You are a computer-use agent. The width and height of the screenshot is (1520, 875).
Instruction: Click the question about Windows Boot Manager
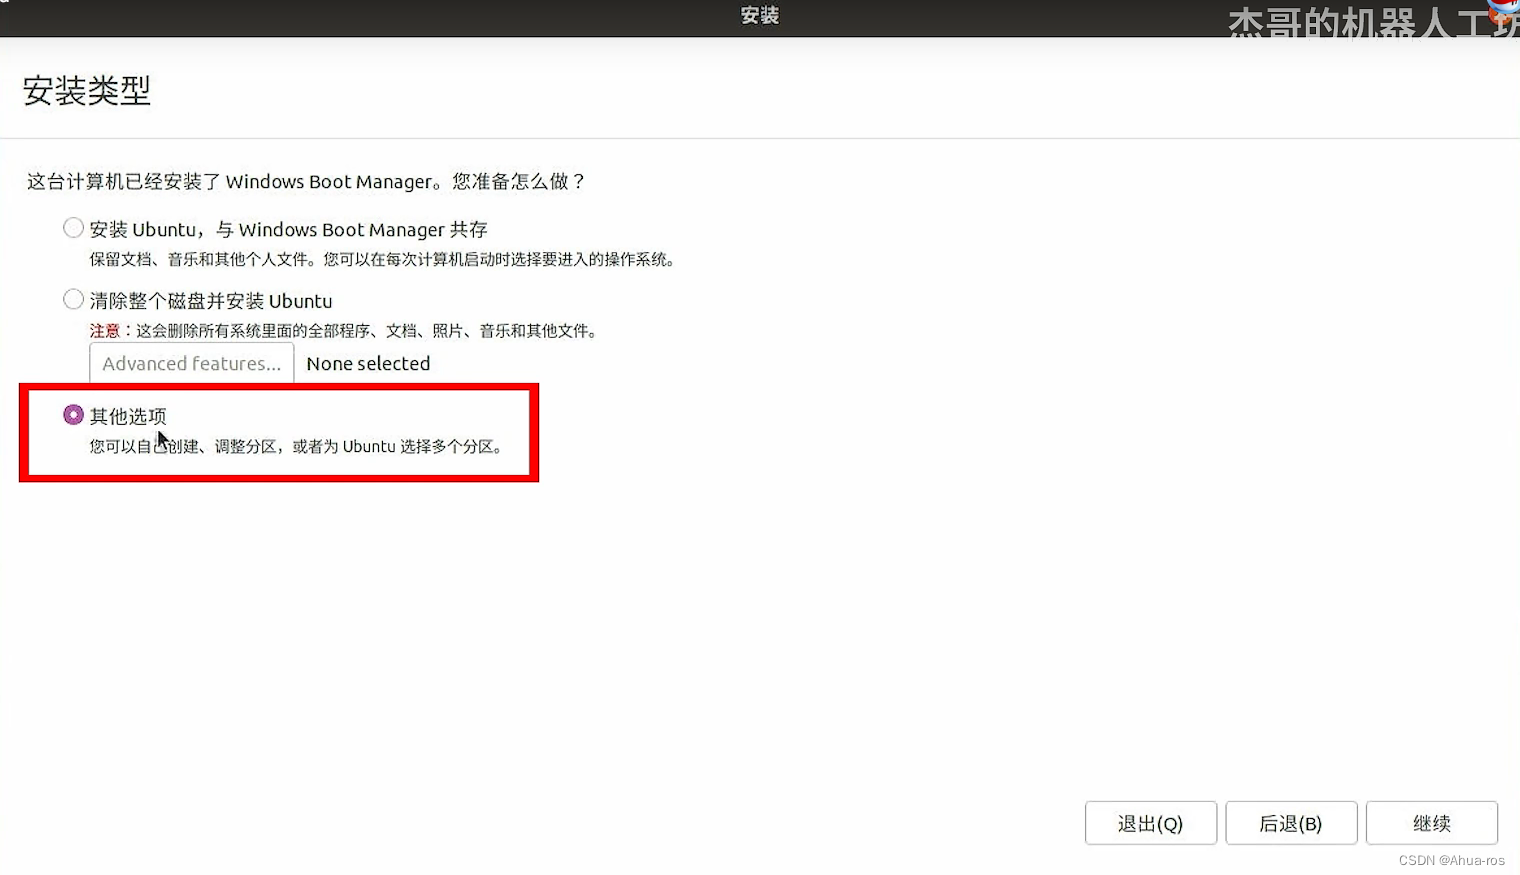tap(306, 181)
